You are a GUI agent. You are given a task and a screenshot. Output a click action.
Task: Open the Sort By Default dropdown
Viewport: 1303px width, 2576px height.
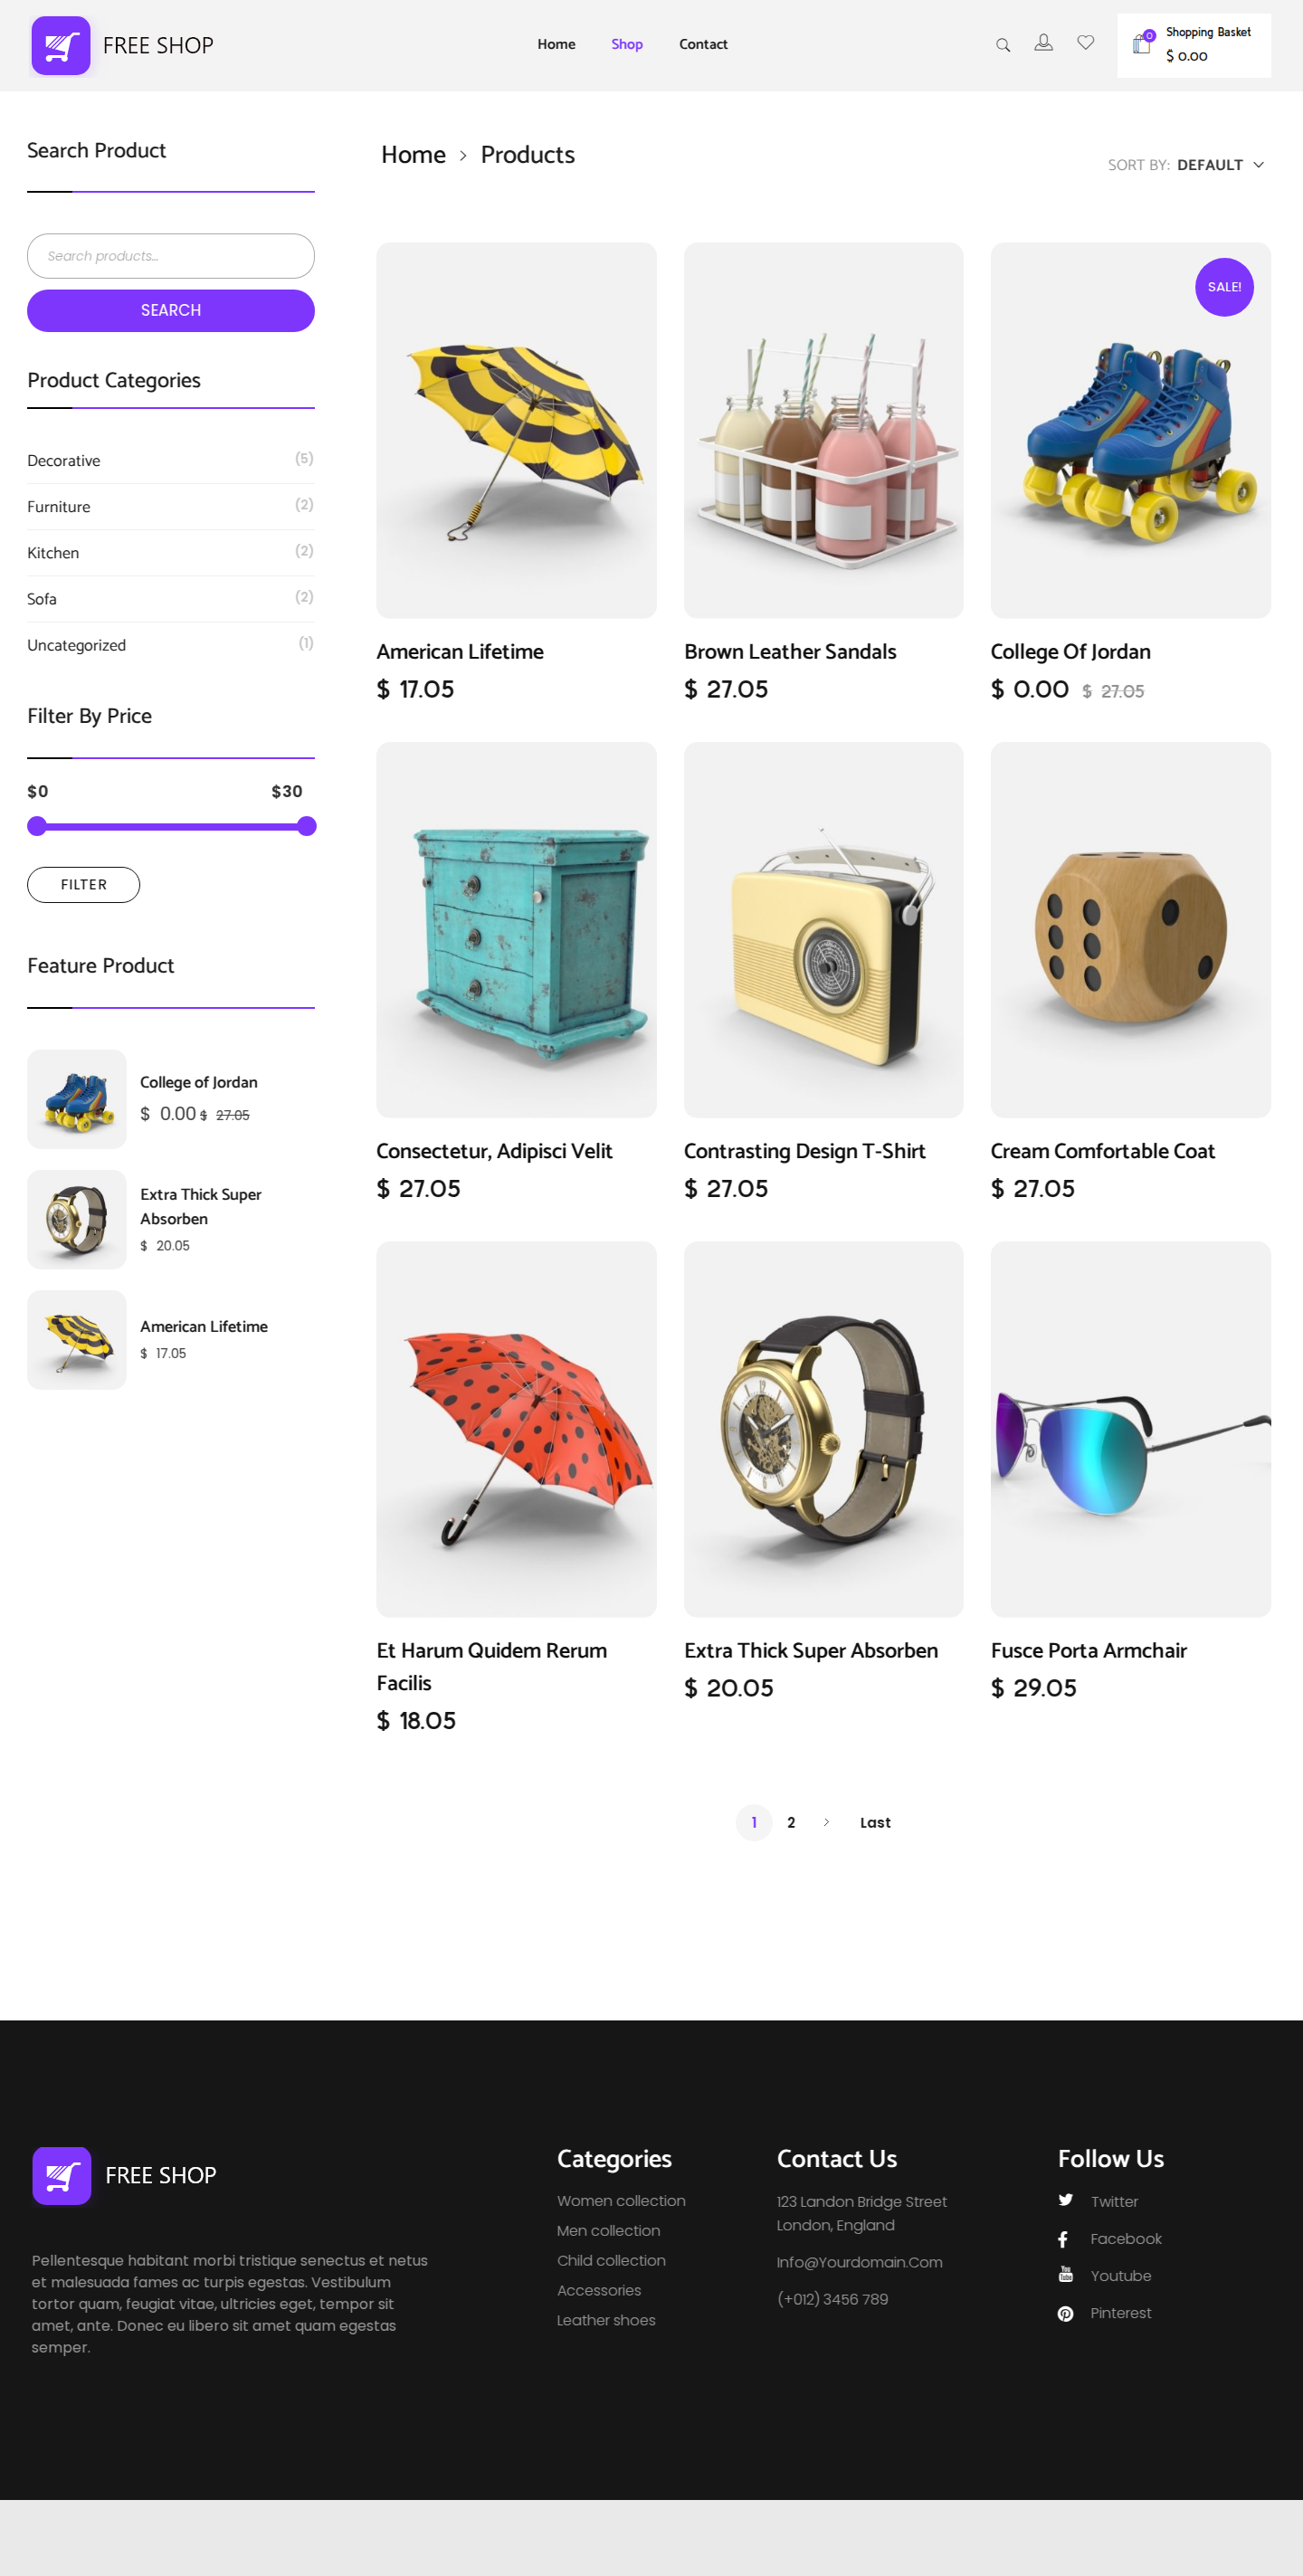1186,165
